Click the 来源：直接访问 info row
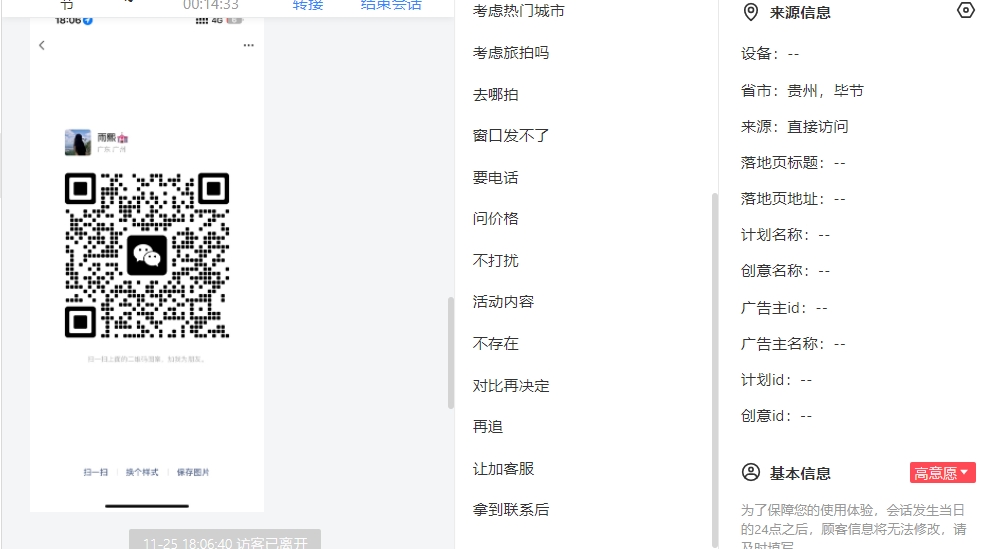The width and height of the screenshot is (994, 549). click(x=794, y=127)
